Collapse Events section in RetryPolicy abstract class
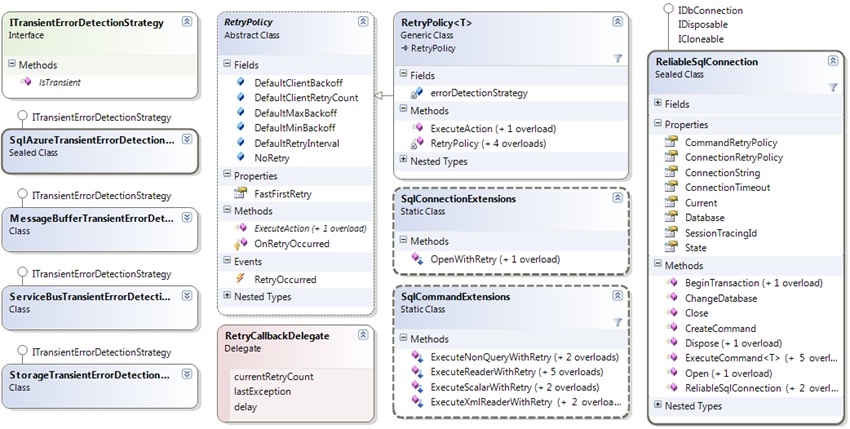Viewport: 850px width, 429px height. click(x=227, y=261)
